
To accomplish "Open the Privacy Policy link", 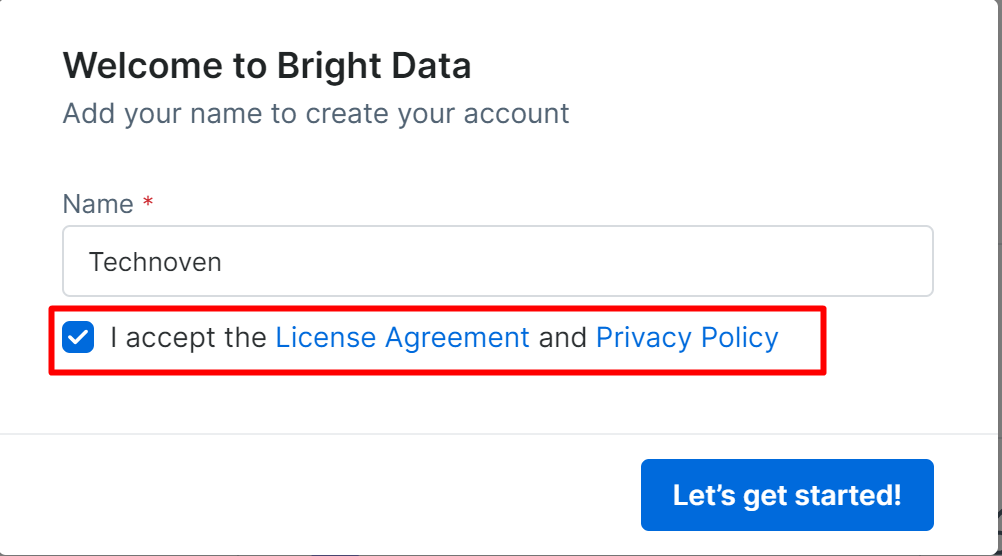I will point(687,338).
